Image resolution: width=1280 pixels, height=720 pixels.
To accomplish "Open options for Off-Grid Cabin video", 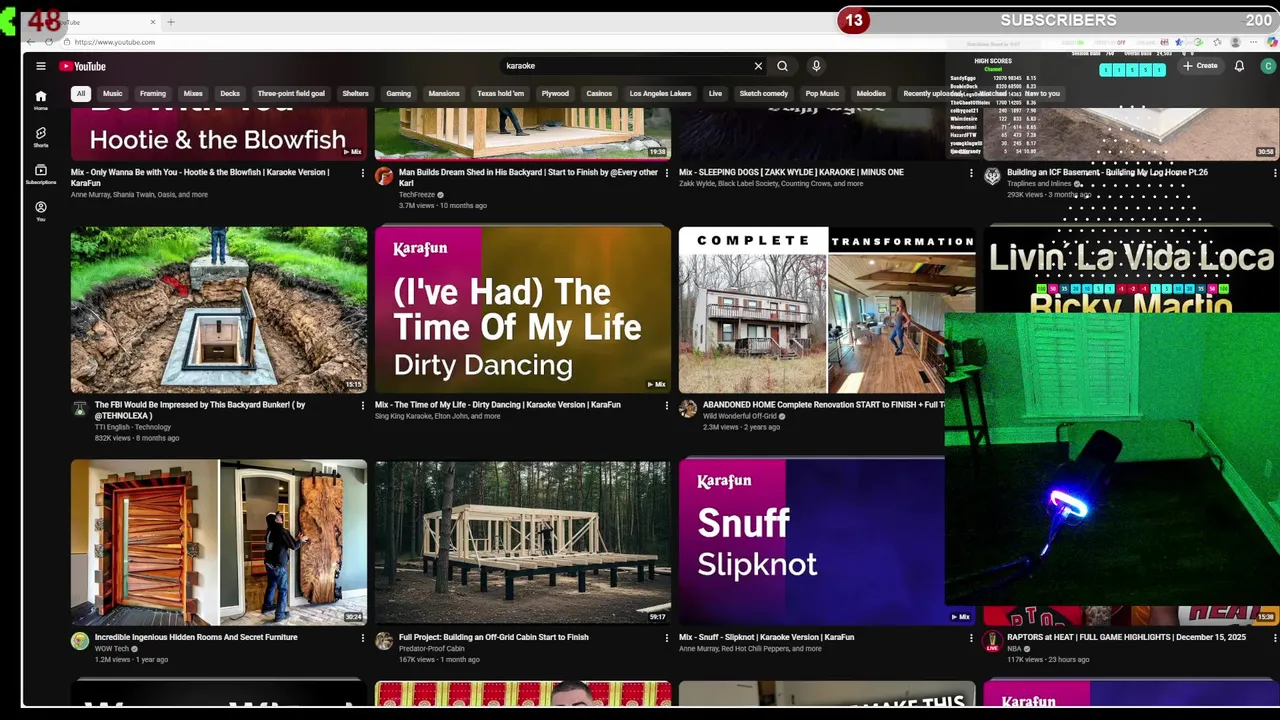I will (667, 638).
